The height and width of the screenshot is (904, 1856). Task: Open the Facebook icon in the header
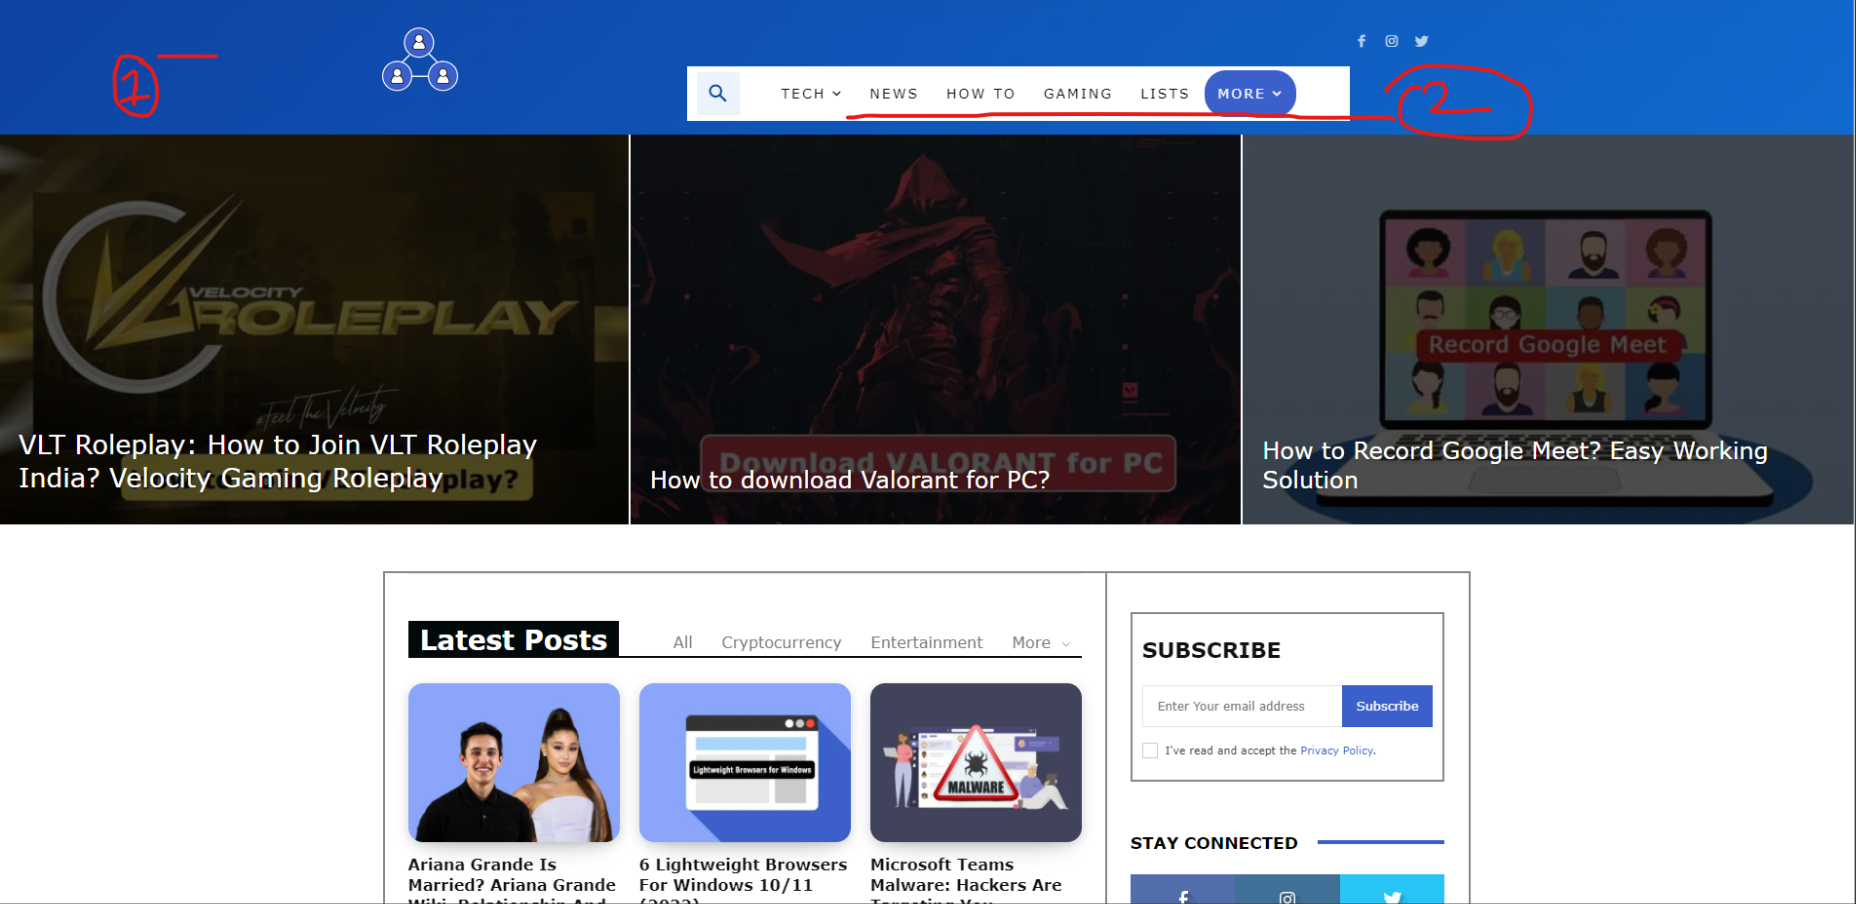click(x=1361, y=41)
